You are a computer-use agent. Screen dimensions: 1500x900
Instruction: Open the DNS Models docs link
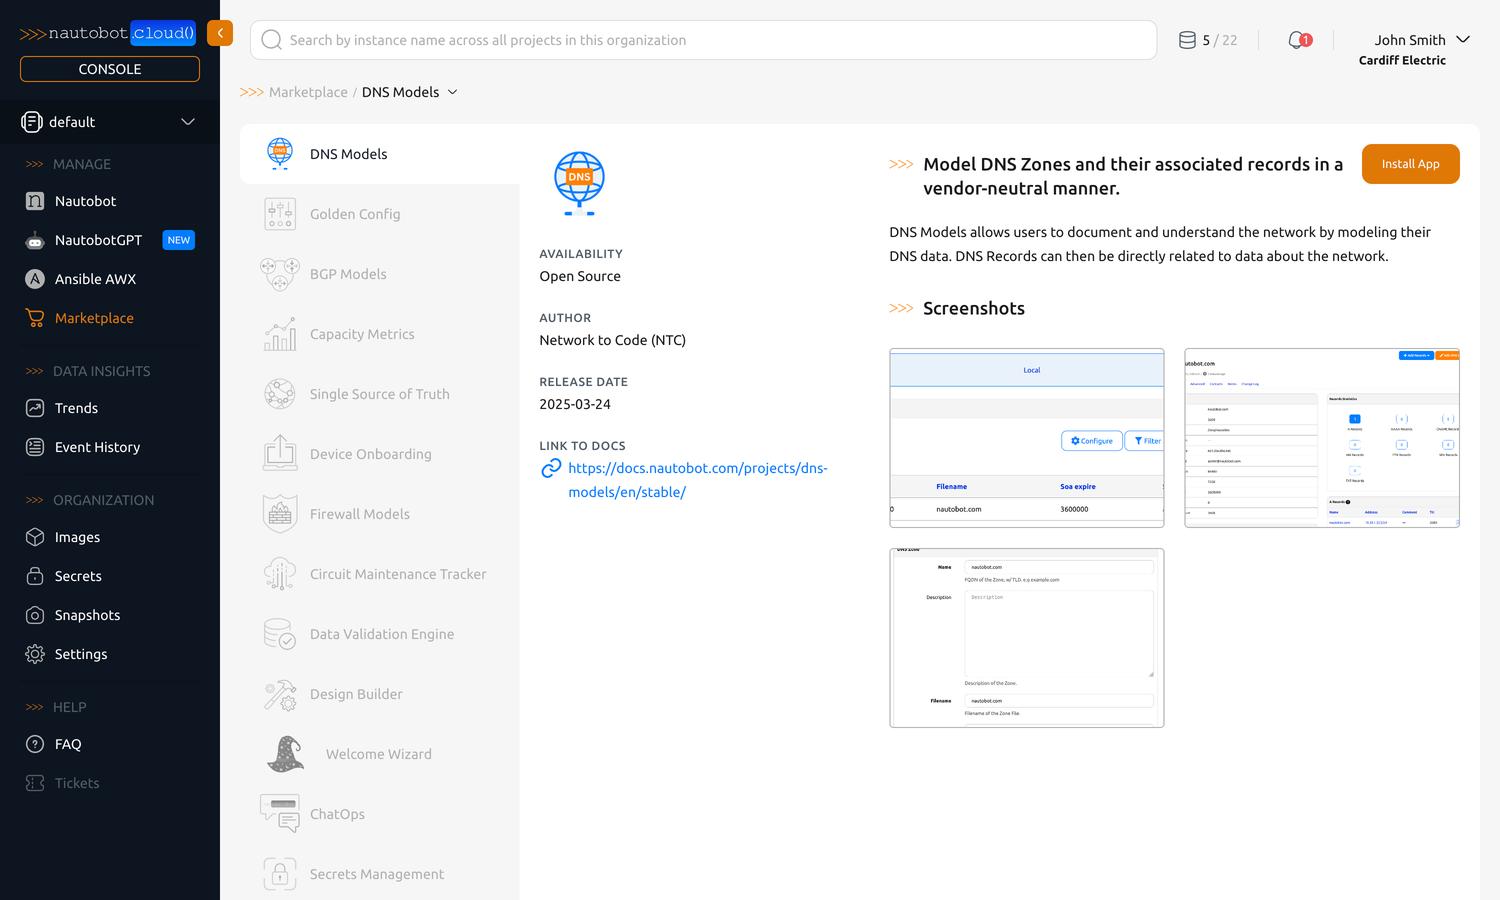pos(697,480)
